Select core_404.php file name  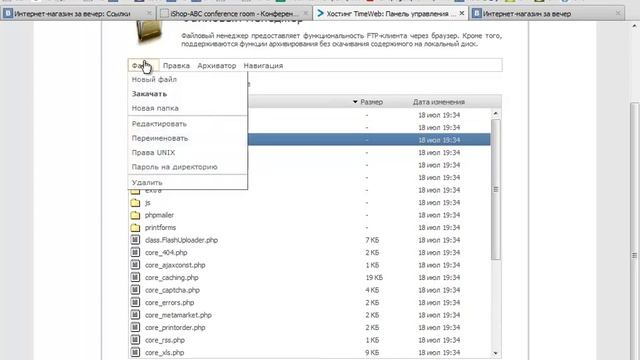pos(166,253)
